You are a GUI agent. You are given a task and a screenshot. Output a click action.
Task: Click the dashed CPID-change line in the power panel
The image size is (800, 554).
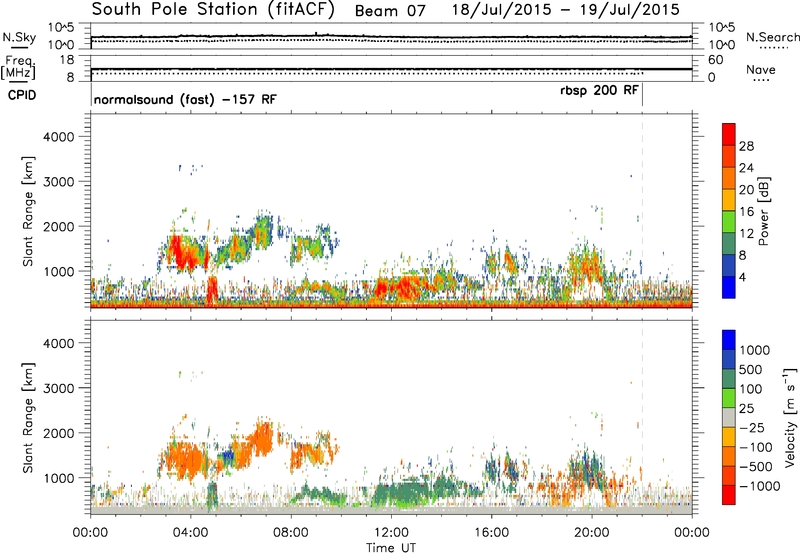click(x=642, y=210)
